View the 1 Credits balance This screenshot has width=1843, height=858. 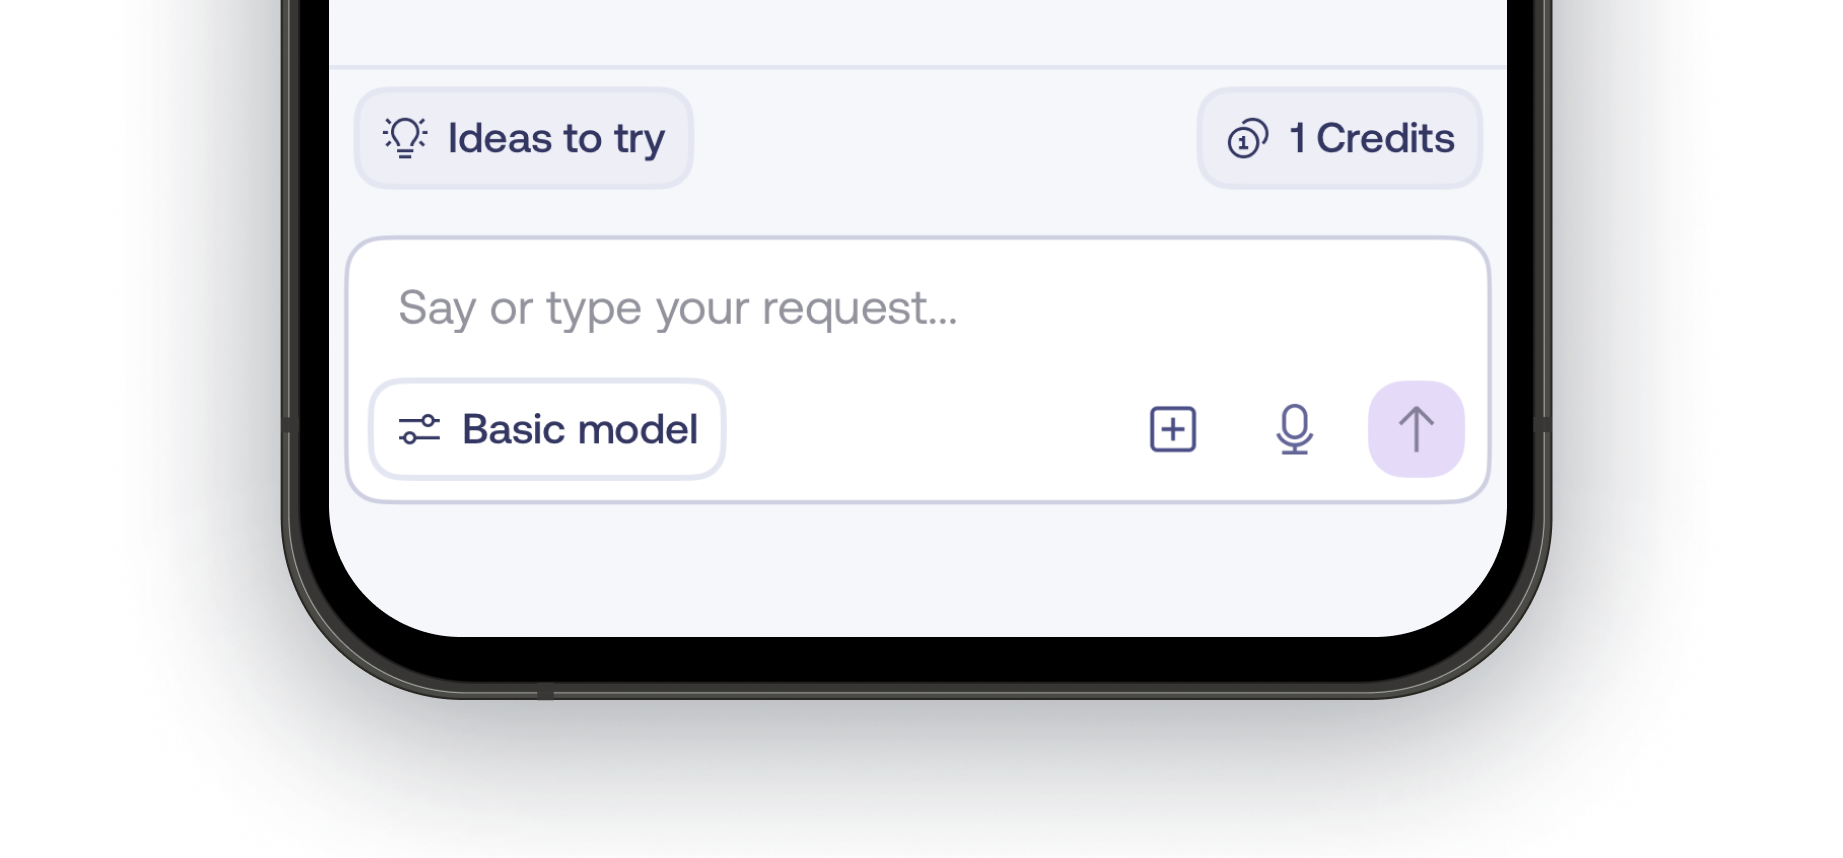coord(1340,138)
